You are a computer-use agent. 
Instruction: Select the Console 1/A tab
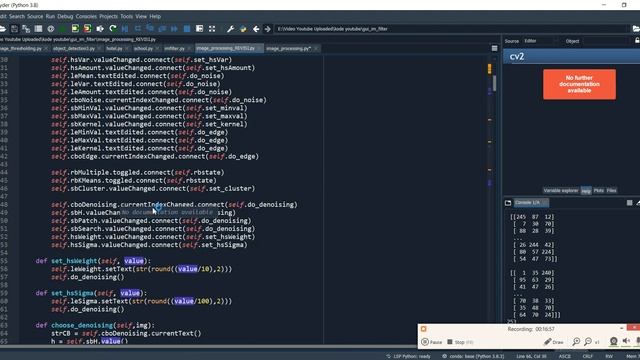click(x=530, y=203)
